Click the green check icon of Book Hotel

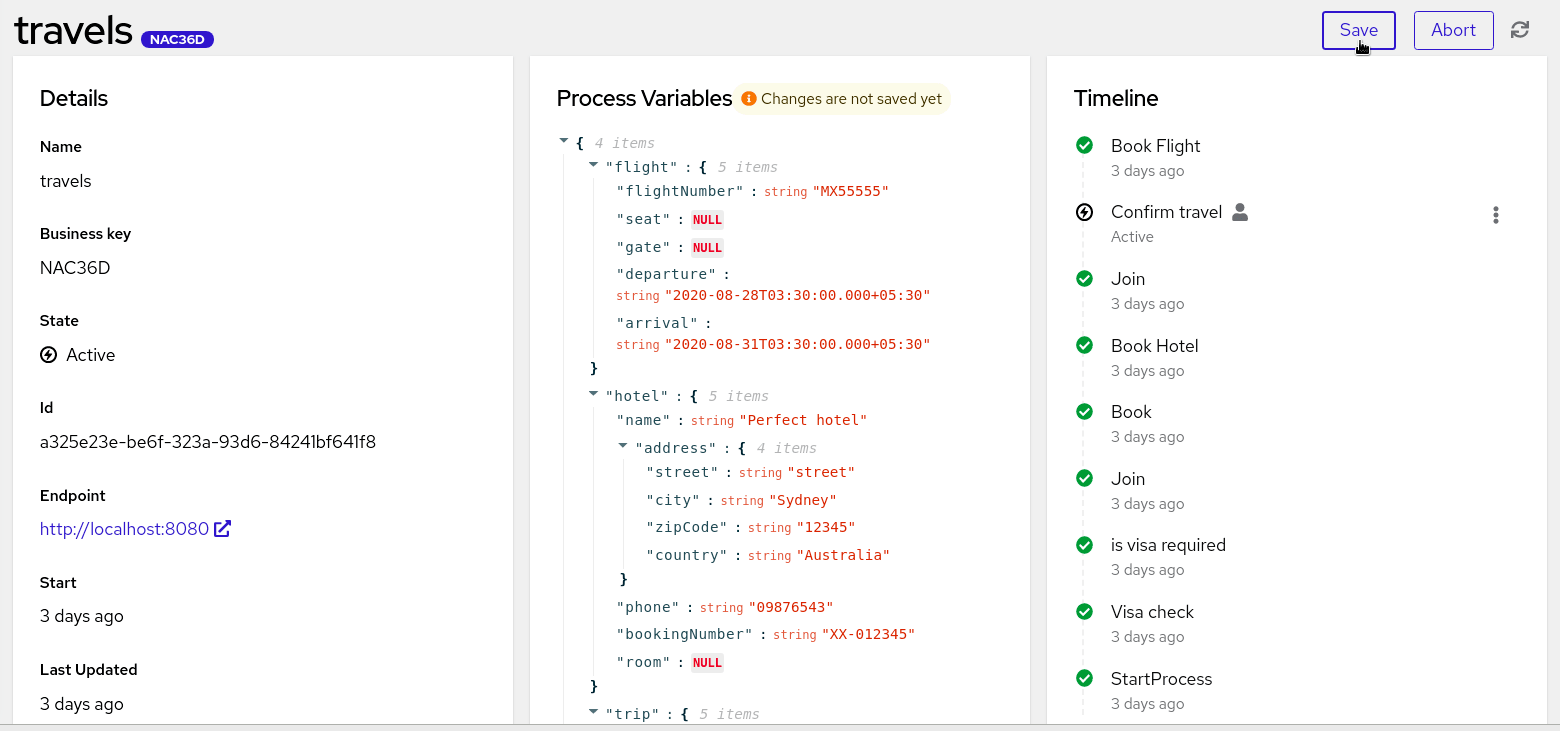point(1084,346)
